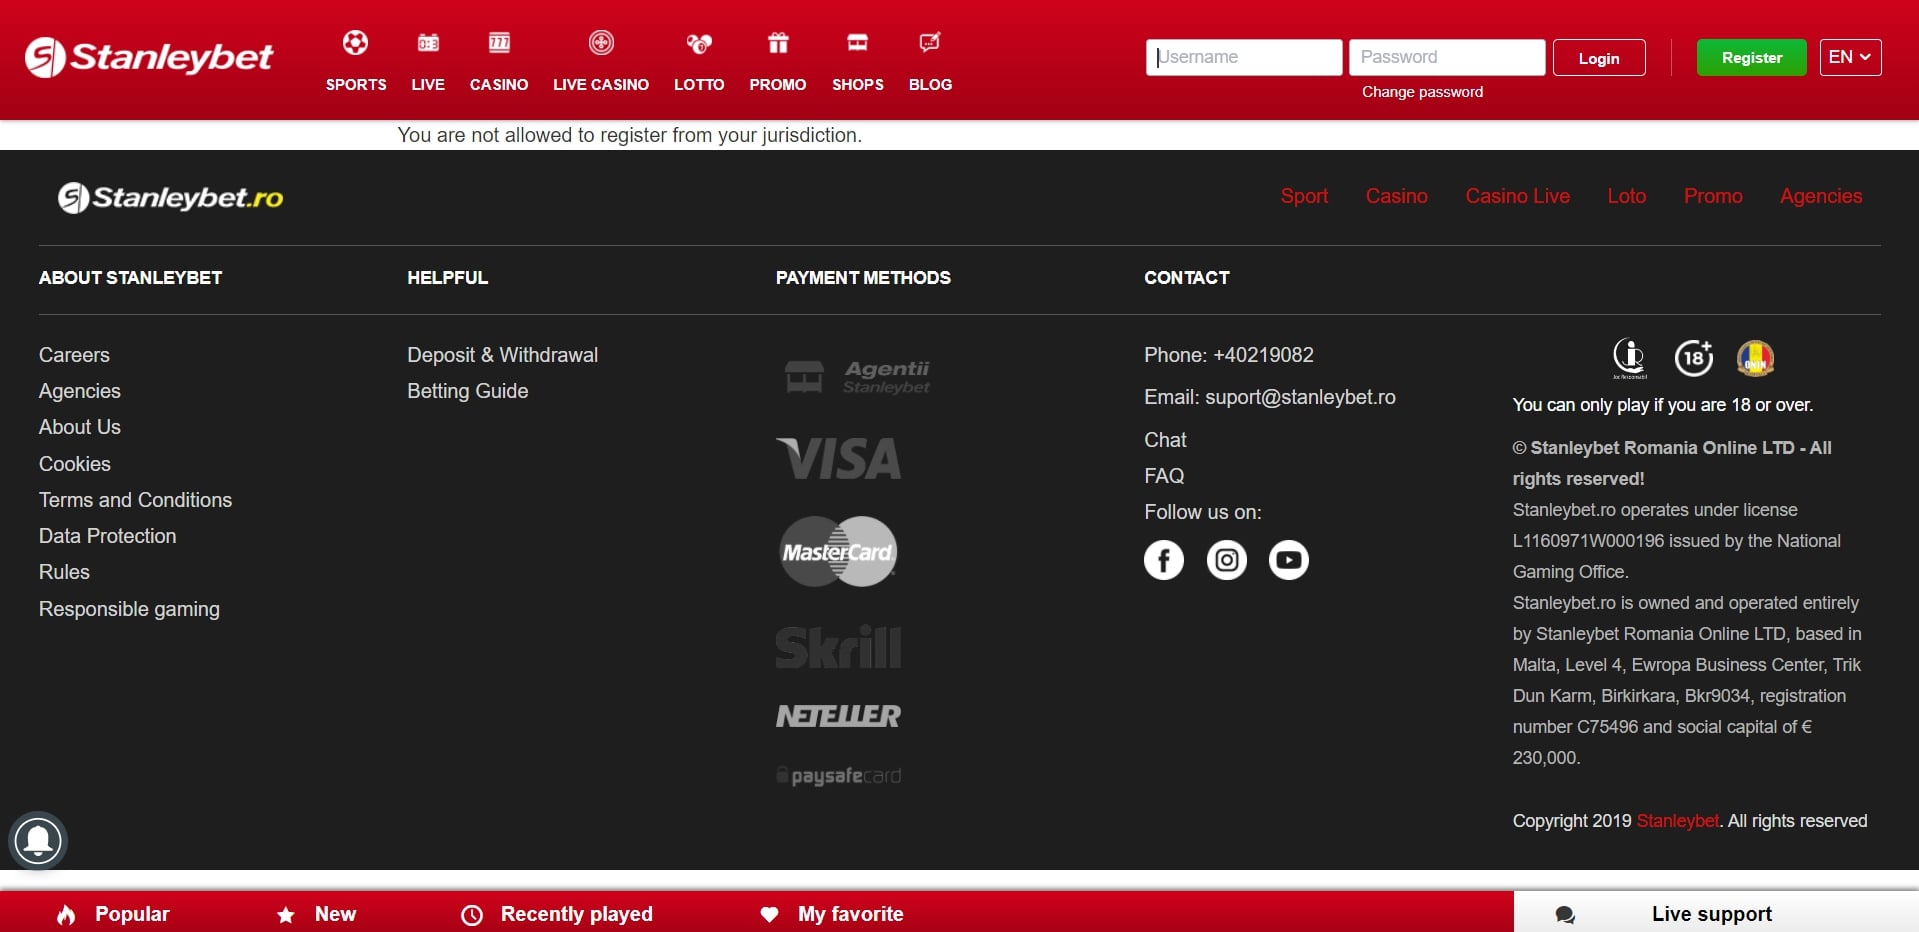The width and height of the screenshot is (1919, 932).
Task: Open the red Promo footer link
Action: pyautogui.click(x=1713, y=196)
